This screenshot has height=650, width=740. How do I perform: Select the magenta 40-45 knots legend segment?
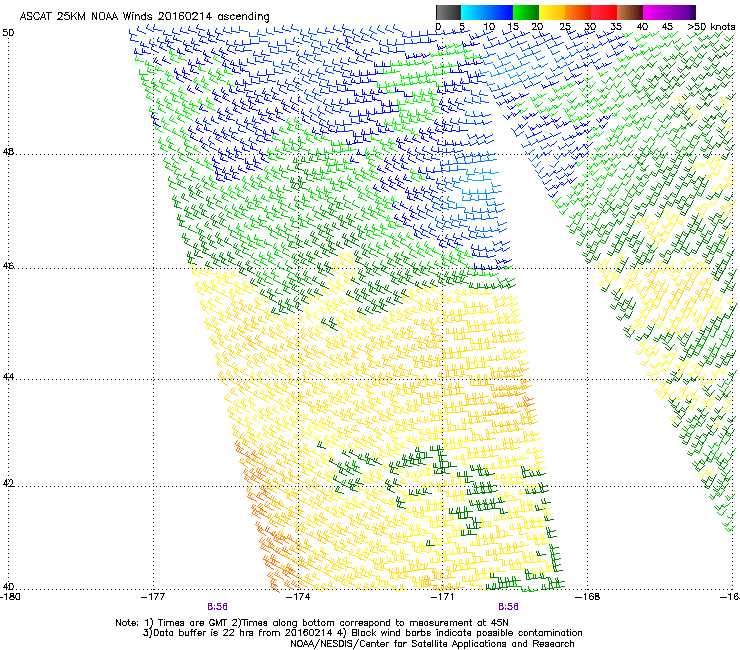[656, 12]
